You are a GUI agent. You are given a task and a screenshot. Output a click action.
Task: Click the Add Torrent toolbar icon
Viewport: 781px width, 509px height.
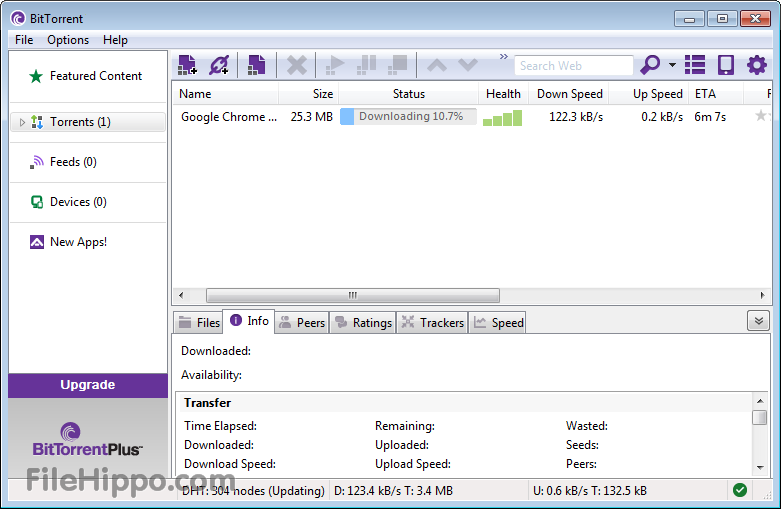point(187,65)
